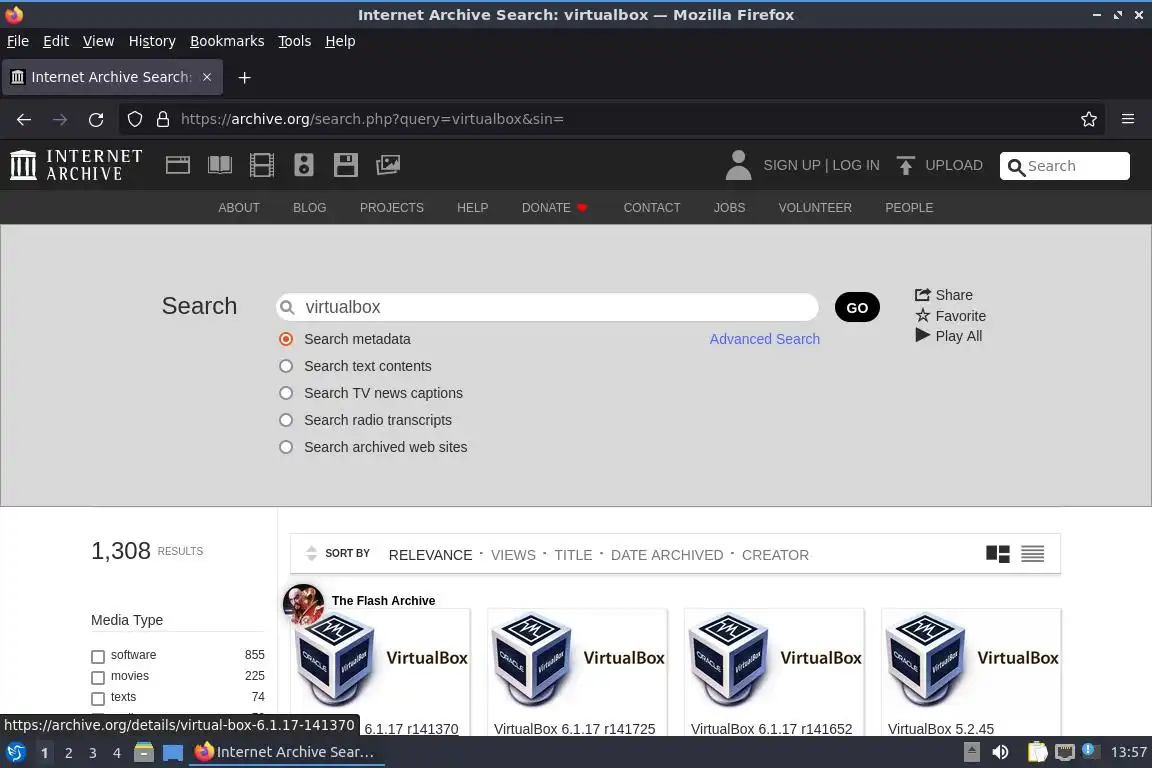The height and width of the screenshot is (768, 1152).
Task: Open the Firefox hamburger menu
Action: (1128, 119)
